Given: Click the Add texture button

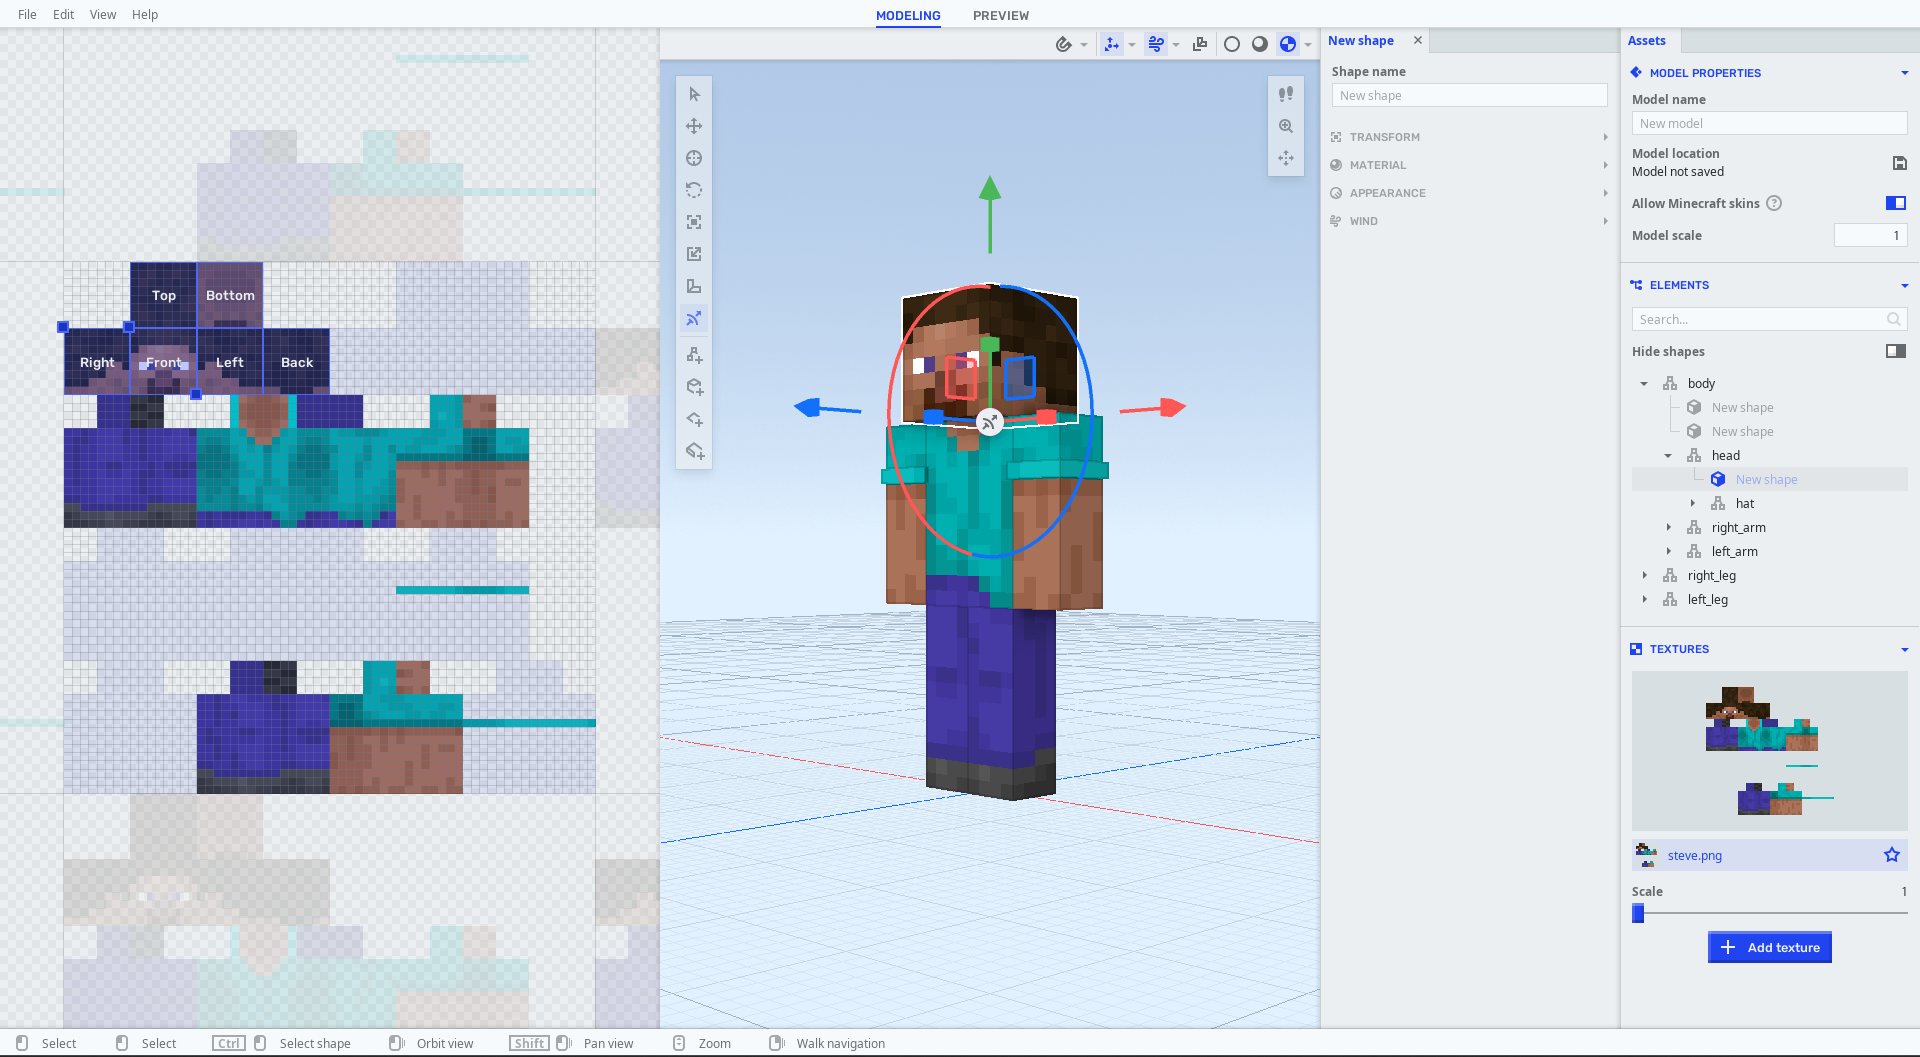Looking at the screenshot, I should point(1769,947).
